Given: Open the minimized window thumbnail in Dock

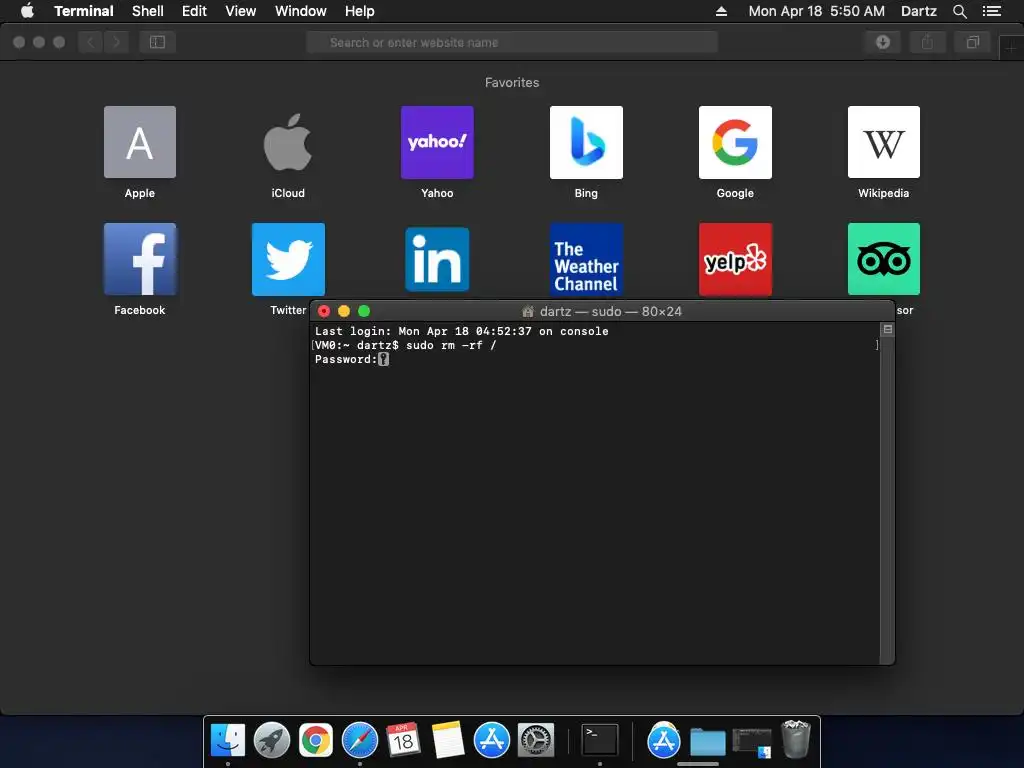Looking at the screenshot, I should (752, 743).
